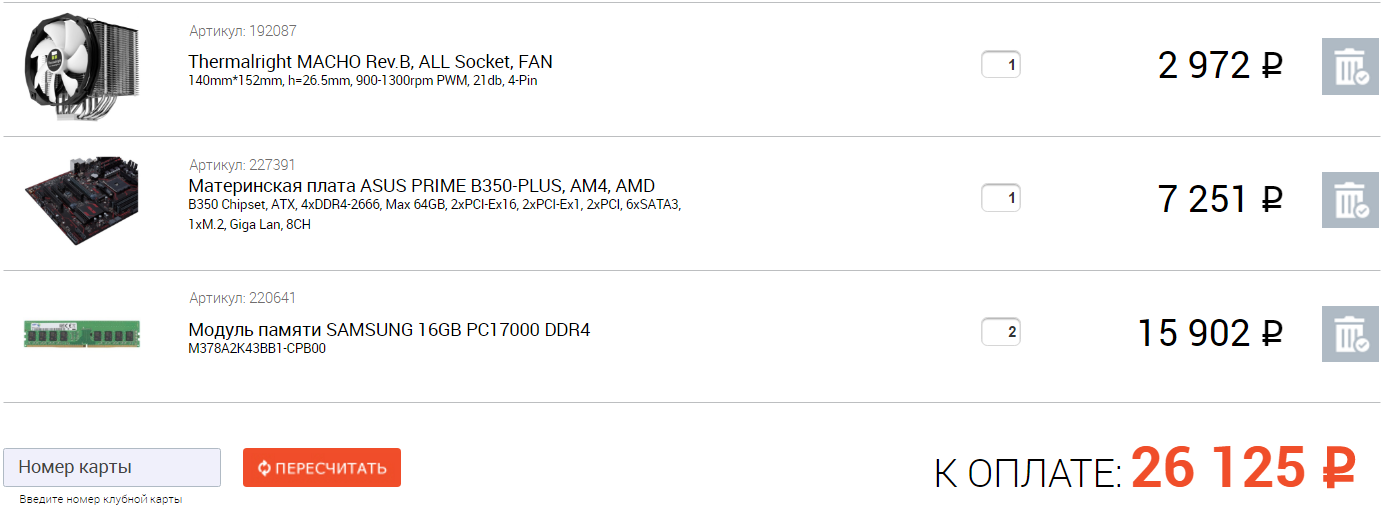Open Материнская плата ASUS PRIME B350-PLUS link
This screenshot has width=1387, height=513.
point(421,186)
